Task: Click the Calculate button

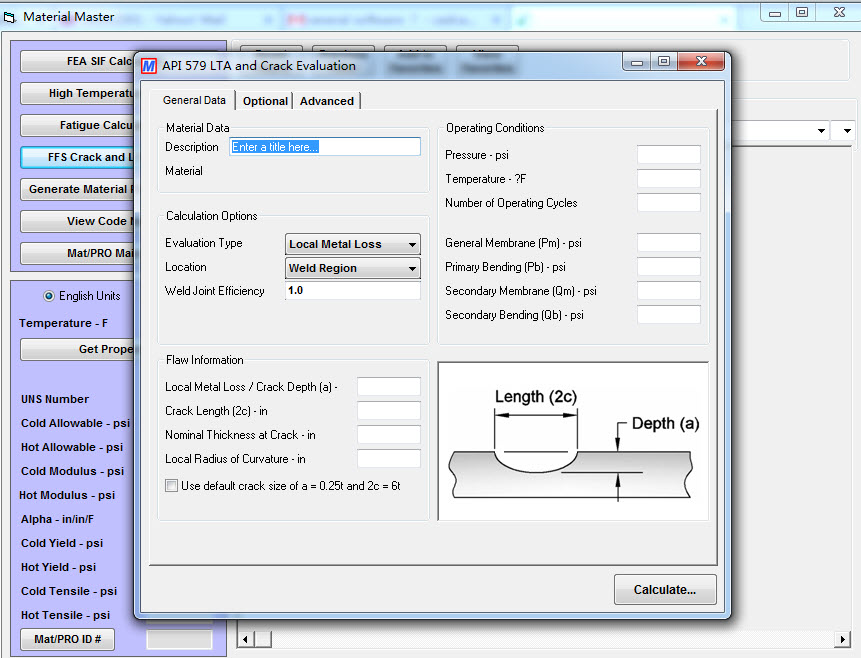Action: click(665, 589)
